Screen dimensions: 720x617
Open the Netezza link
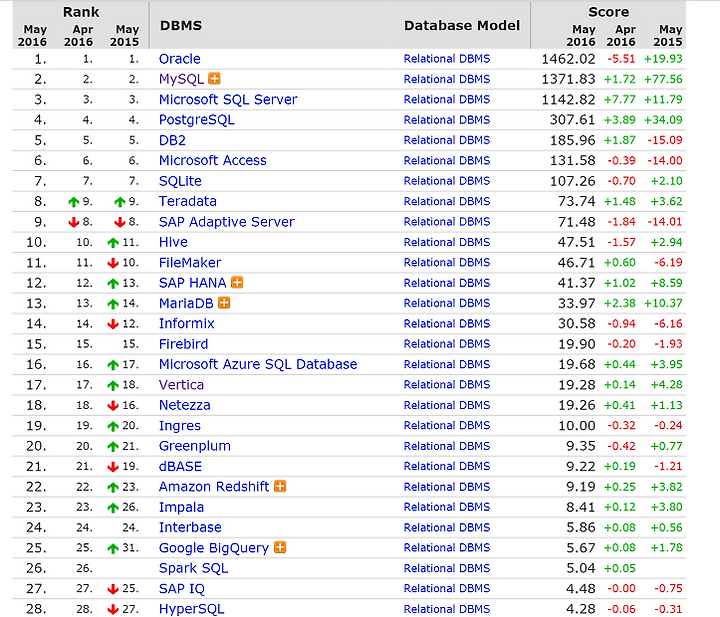point(185,405)
